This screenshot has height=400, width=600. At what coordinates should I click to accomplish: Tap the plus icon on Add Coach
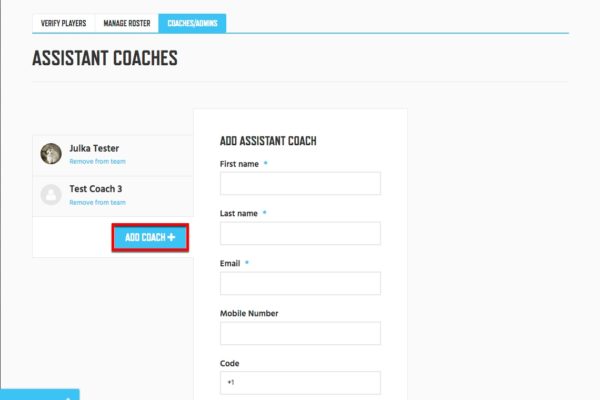pos(171,237)
